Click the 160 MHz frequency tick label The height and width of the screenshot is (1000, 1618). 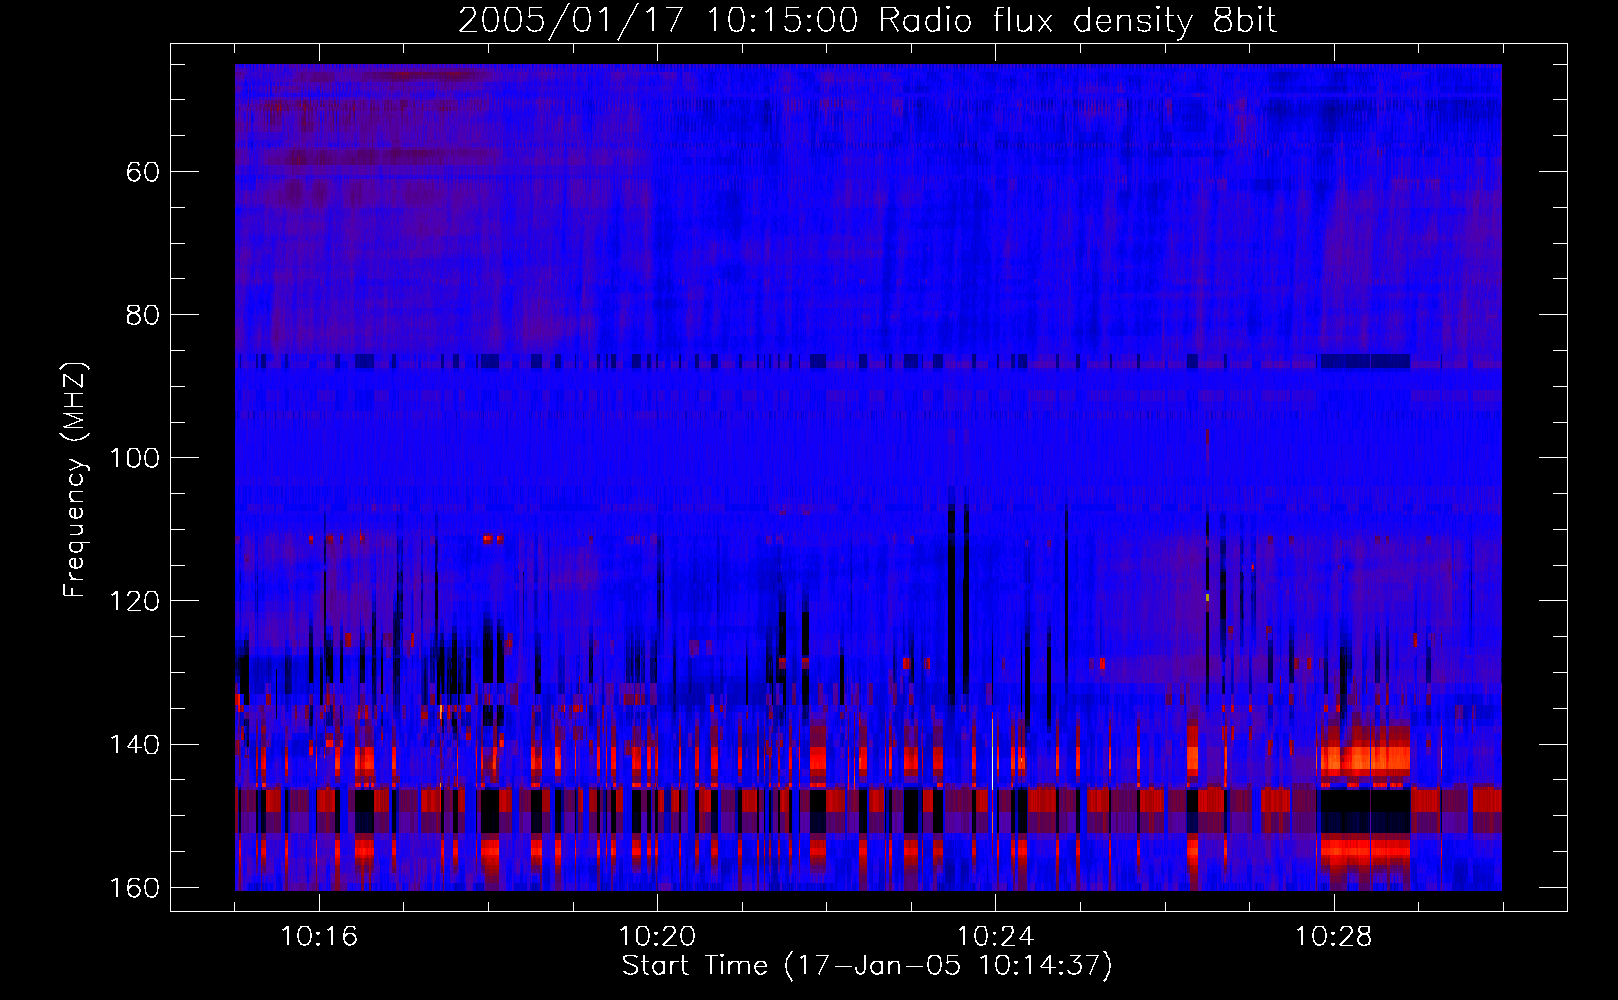coord(134,888)
